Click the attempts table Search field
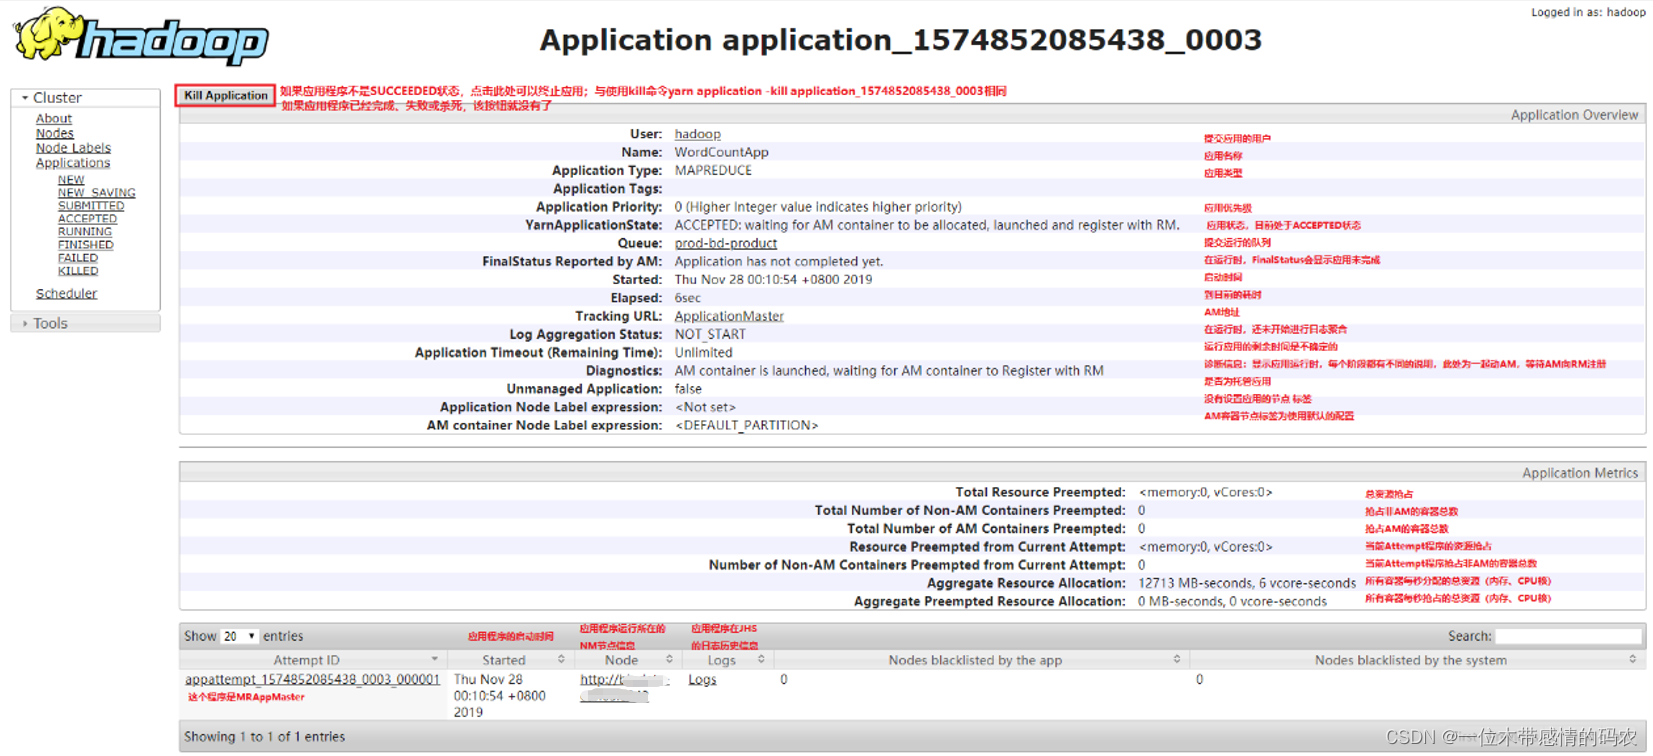The height and width of the screenshot is (756, 1653). click(x=1568, y=637)
